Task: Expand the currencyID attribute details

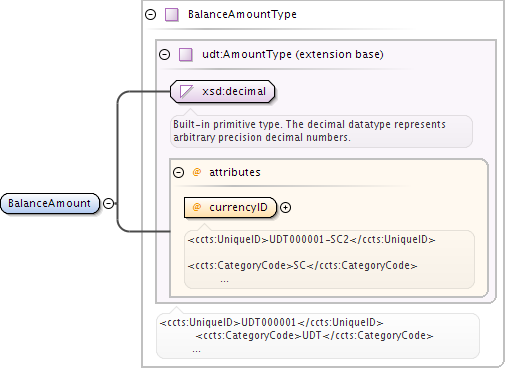Action: (x=285, y=207)
